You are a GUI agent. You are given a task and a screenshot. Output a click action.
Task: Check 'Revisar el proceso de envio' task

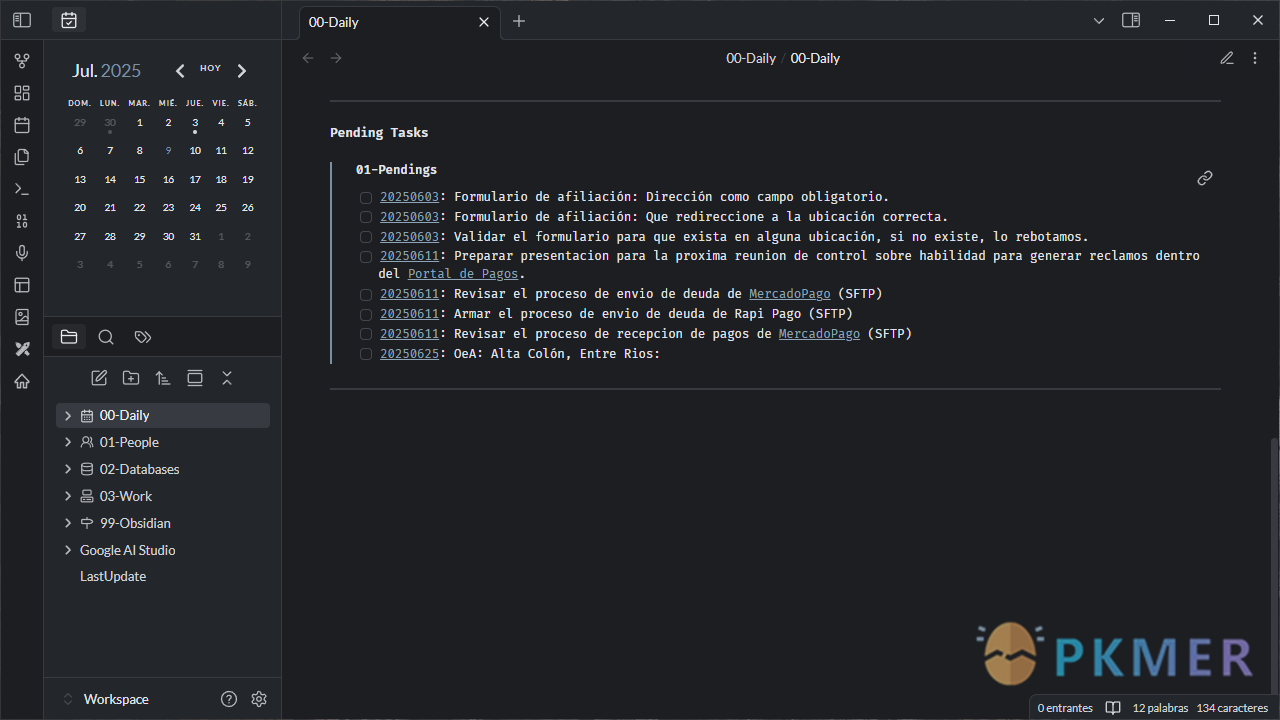tap(366, 295)
